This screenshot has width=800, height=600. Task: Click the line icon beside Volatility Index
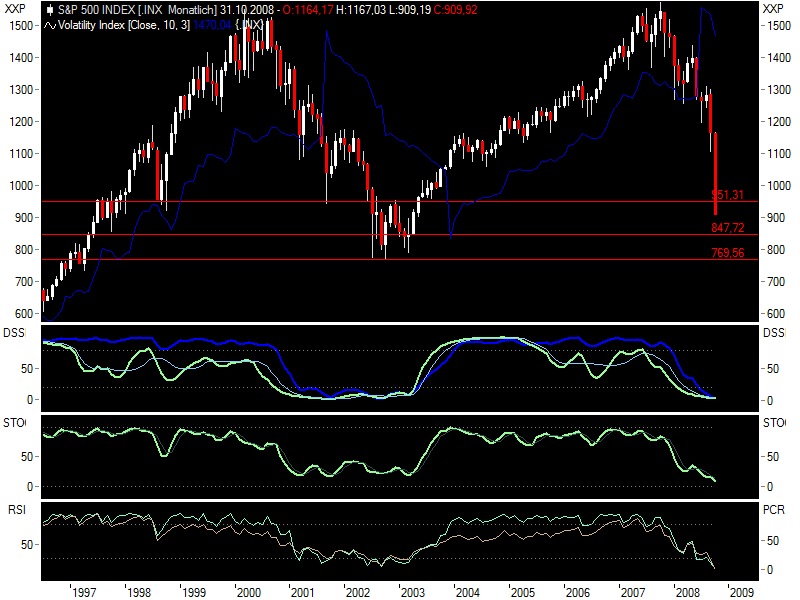[x=50, y=26]
